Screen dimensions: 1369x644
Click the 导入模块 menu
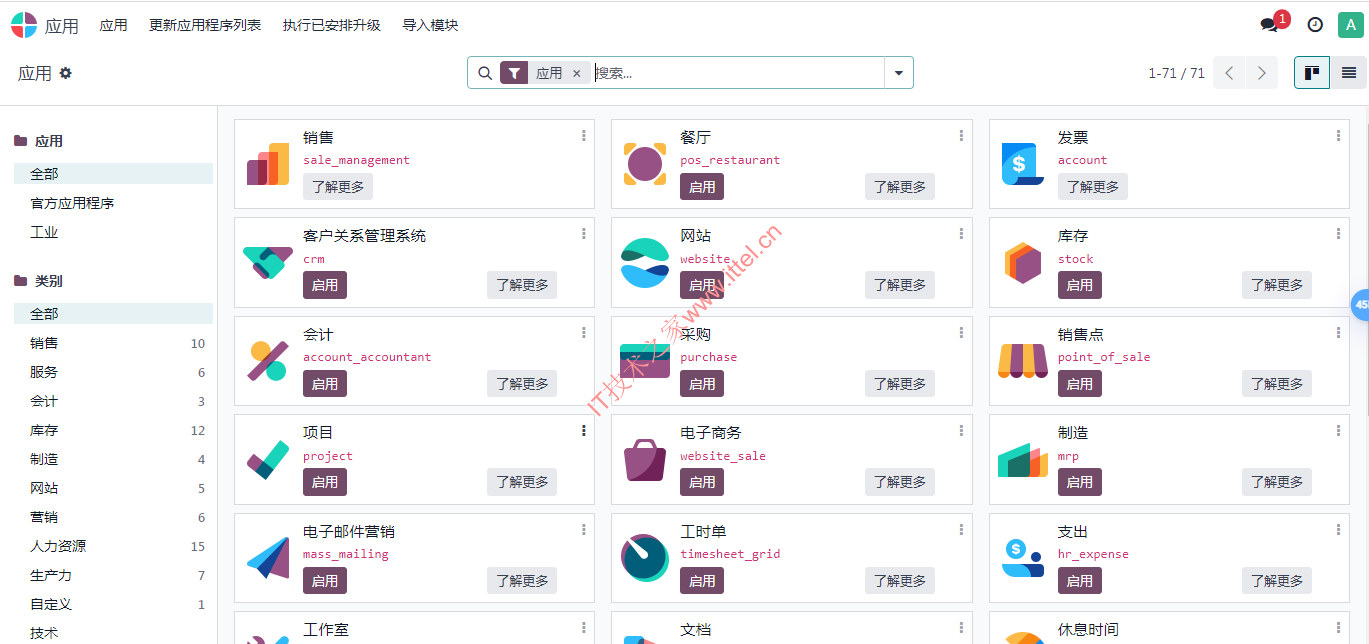pos(430,25)
